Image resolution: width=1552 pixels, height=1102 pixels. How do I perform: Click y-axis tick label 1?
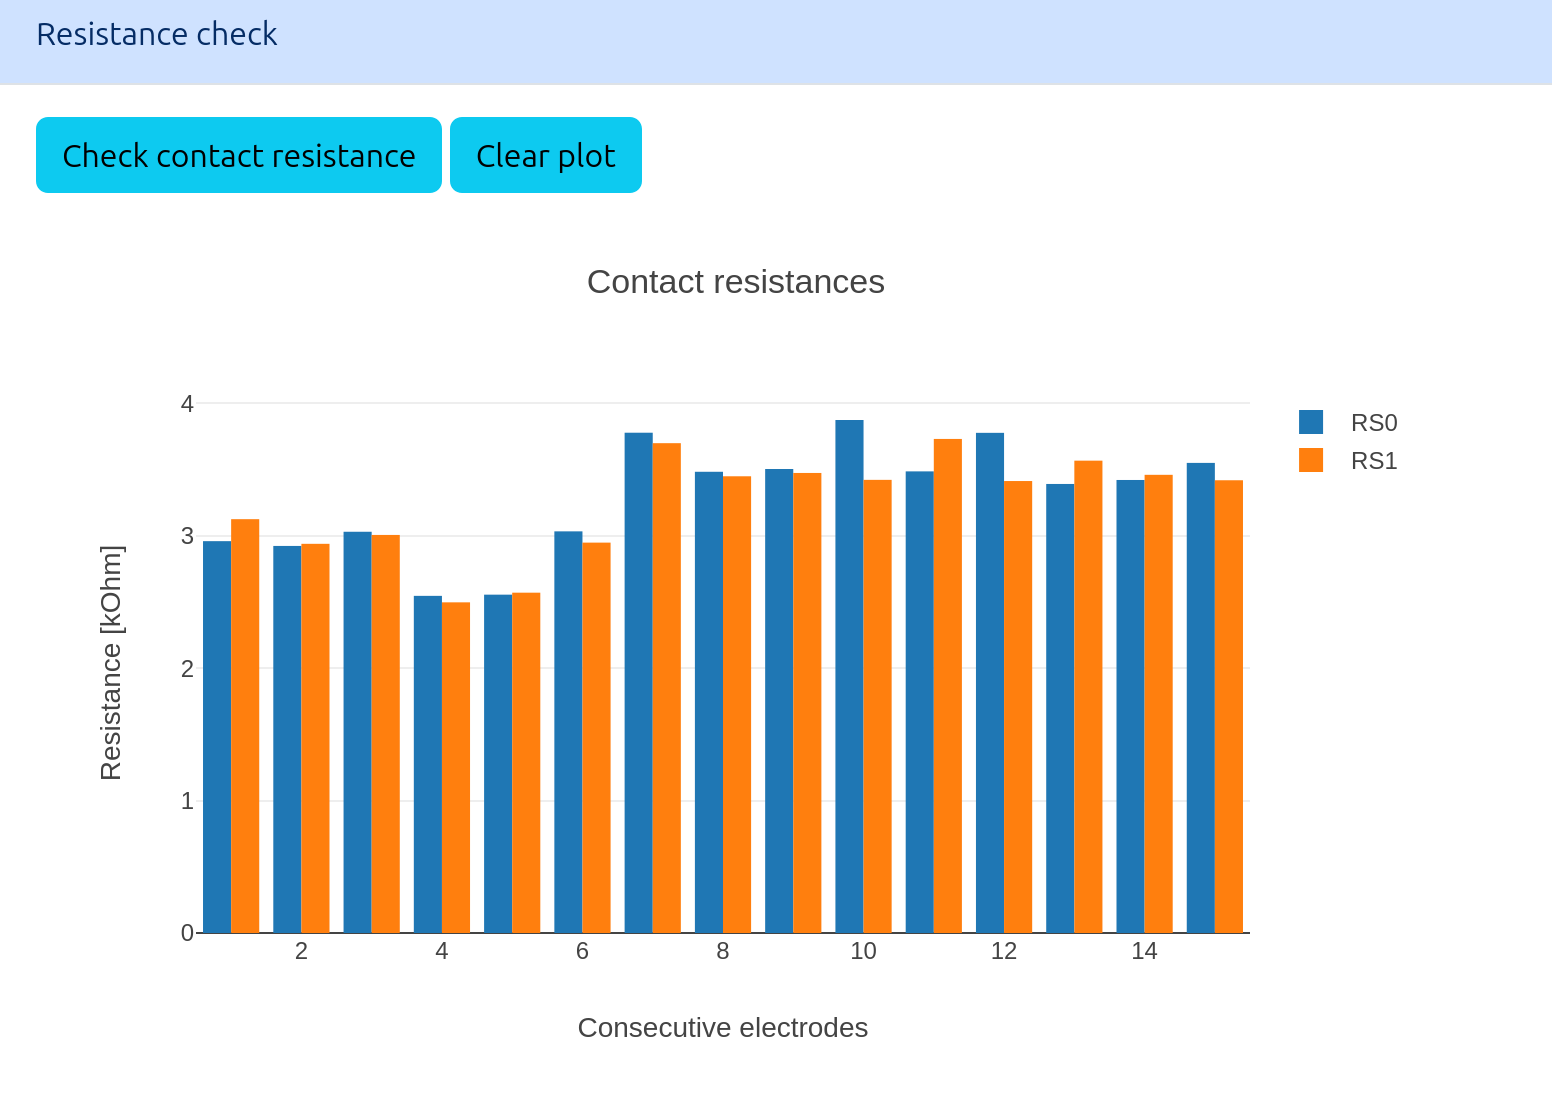(187, 801)
